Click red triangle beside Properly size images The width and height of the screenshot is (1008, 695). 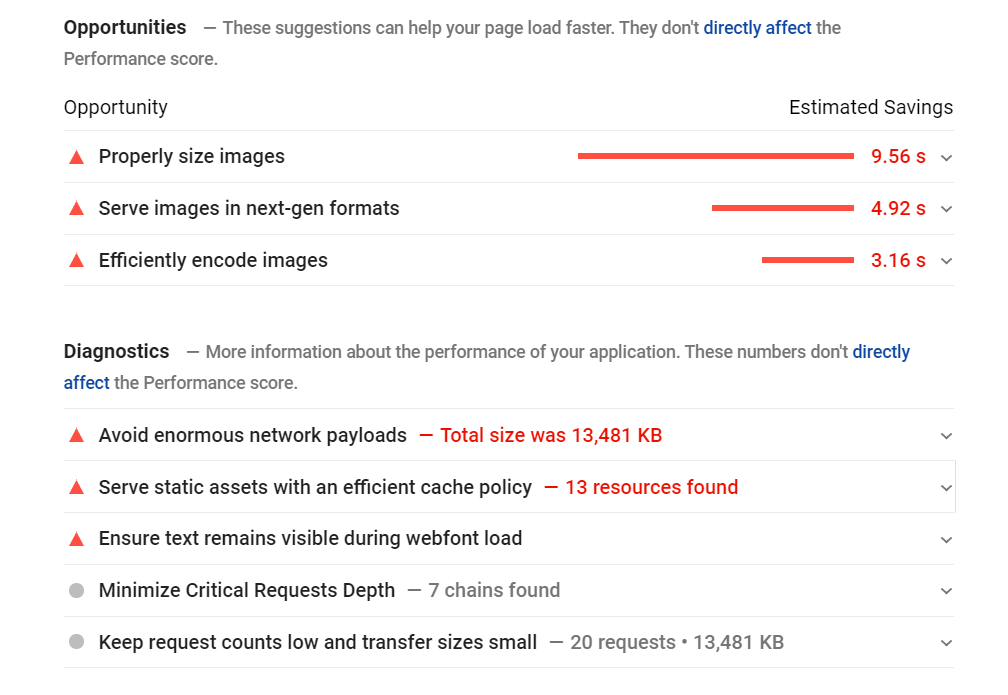coord(76,157)
